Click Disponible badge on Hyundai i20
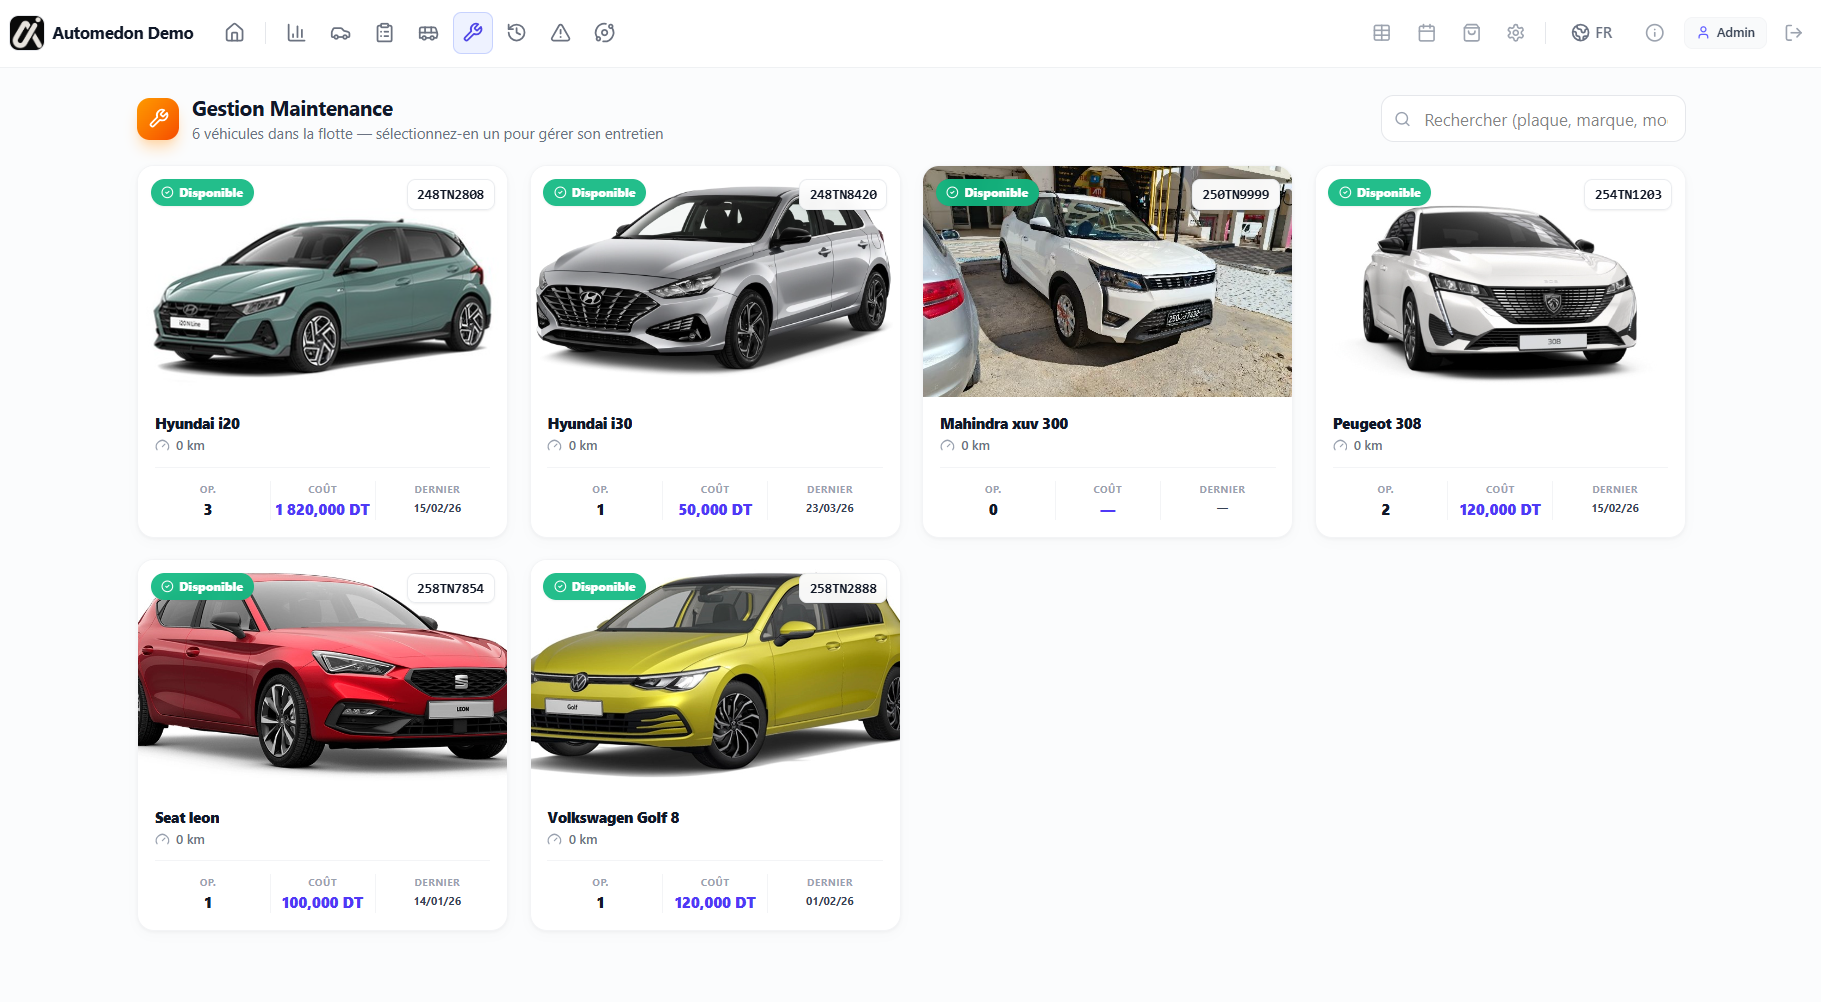 pyautogui.click(x=202, y=193)
